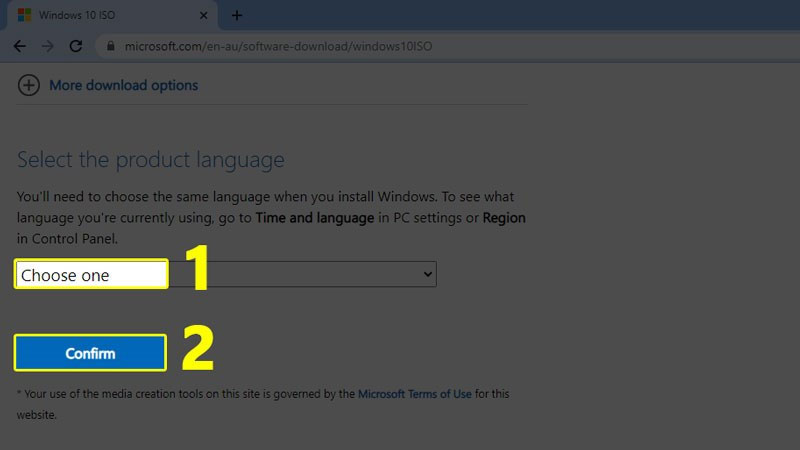Click the bold Time and language text
The image size is (800, 450).
tap(315, 218)
